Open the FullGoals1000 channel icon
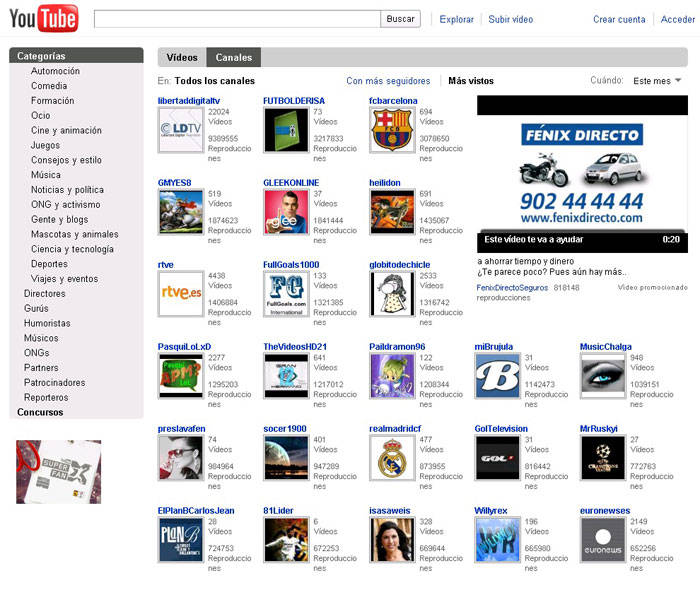This screenshot has height=590, width=700. click(285, 293)
